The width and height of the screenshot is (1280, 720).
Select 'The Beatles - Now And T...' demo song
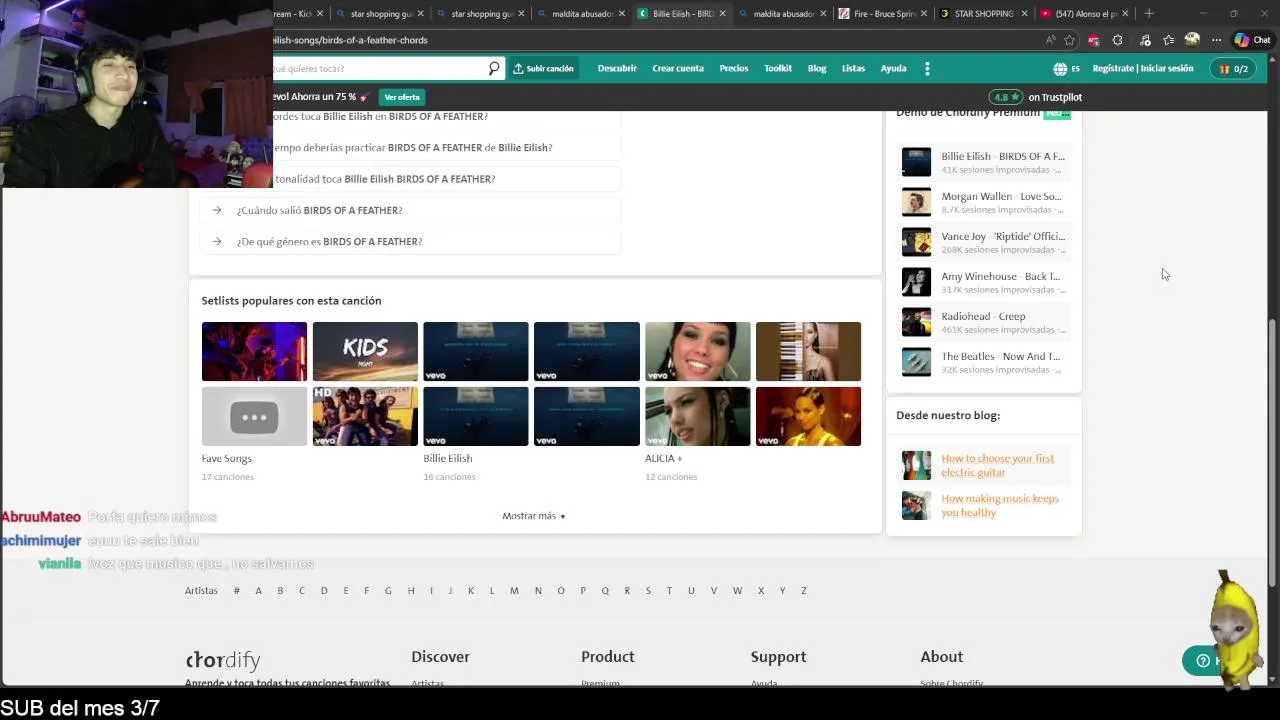(x=984, y=362)
